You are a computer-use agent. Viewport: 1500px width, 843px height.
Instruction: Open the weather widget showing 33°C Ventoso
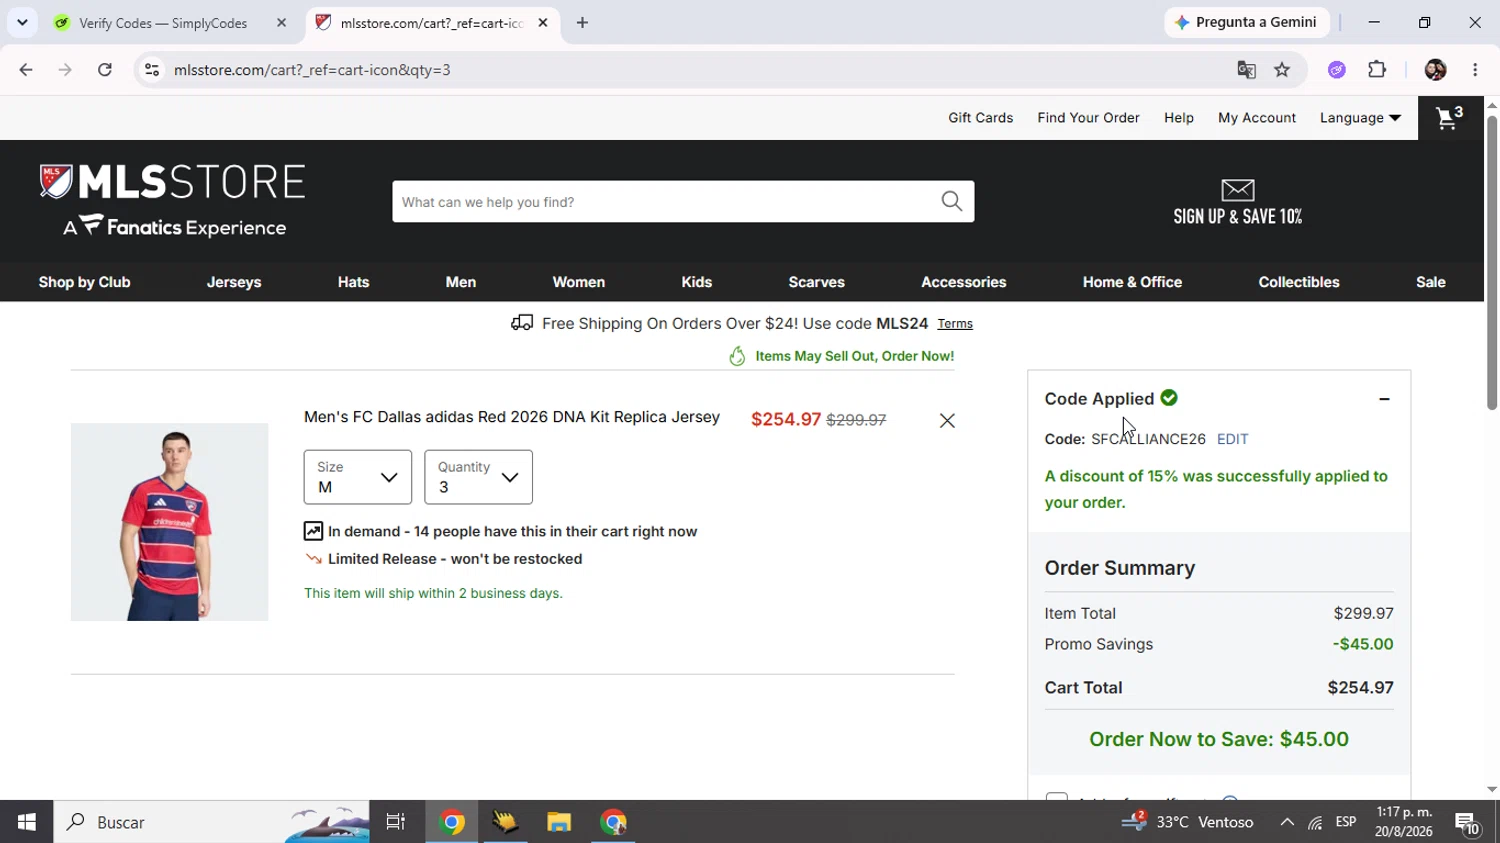1188,823
